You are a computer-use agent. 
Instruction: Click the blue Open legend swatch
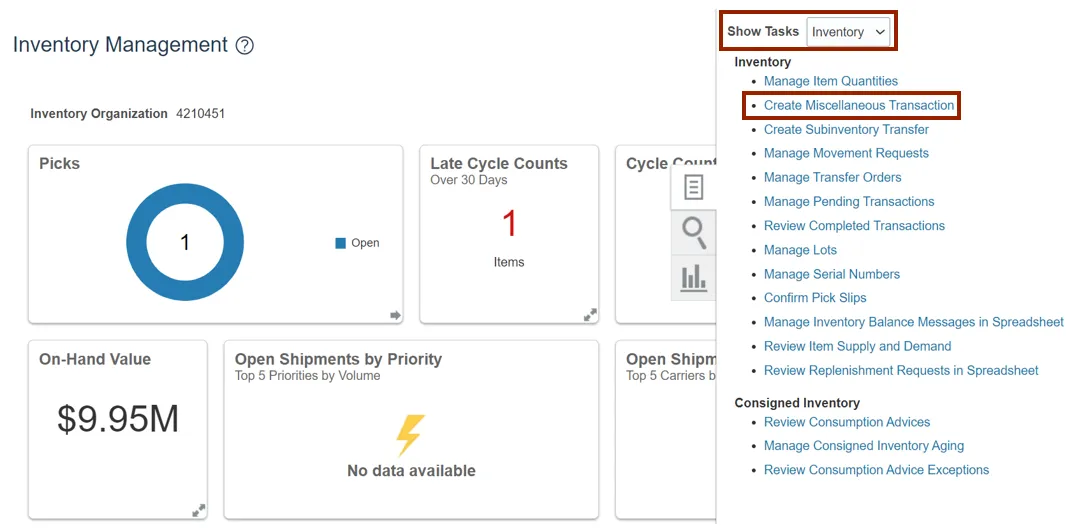340,243
